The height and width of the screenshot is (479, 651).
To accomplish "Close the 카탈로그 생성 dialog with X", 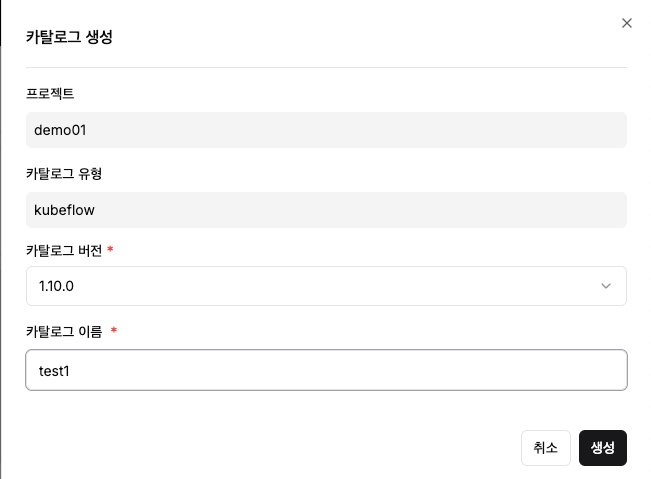I will coord(627,23).
